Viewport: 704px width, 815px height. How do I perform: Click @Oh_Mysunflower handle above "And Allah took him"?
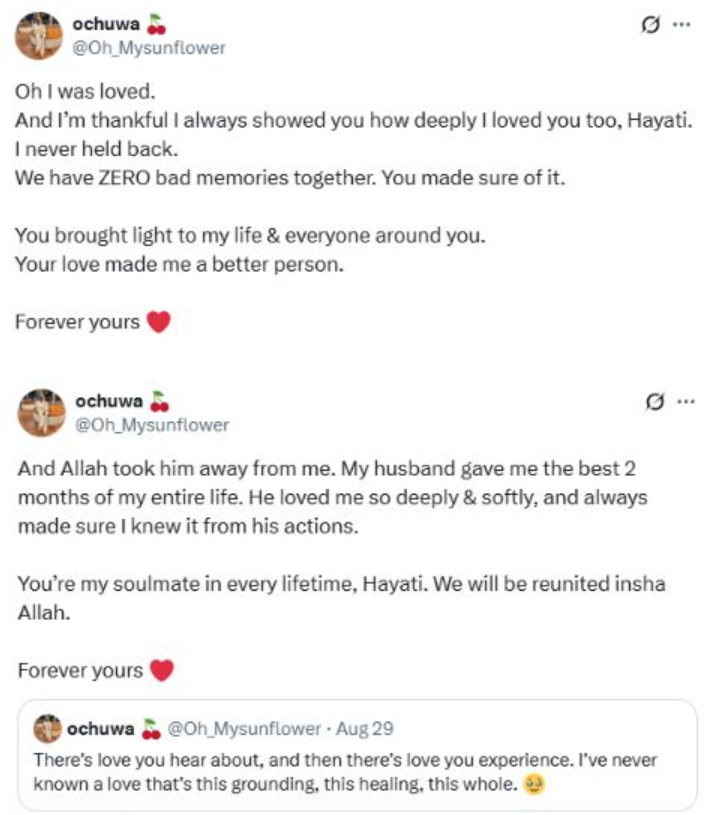tap(152, 425)
